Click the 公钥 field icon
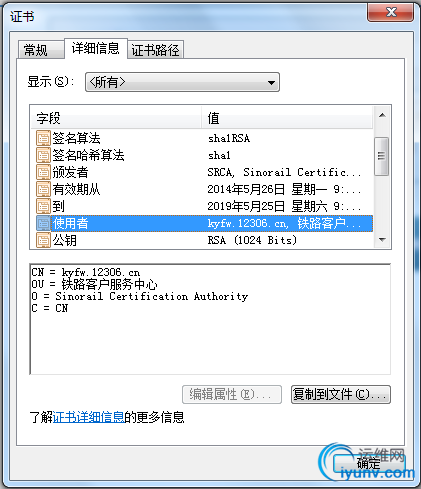 point(43,240)
